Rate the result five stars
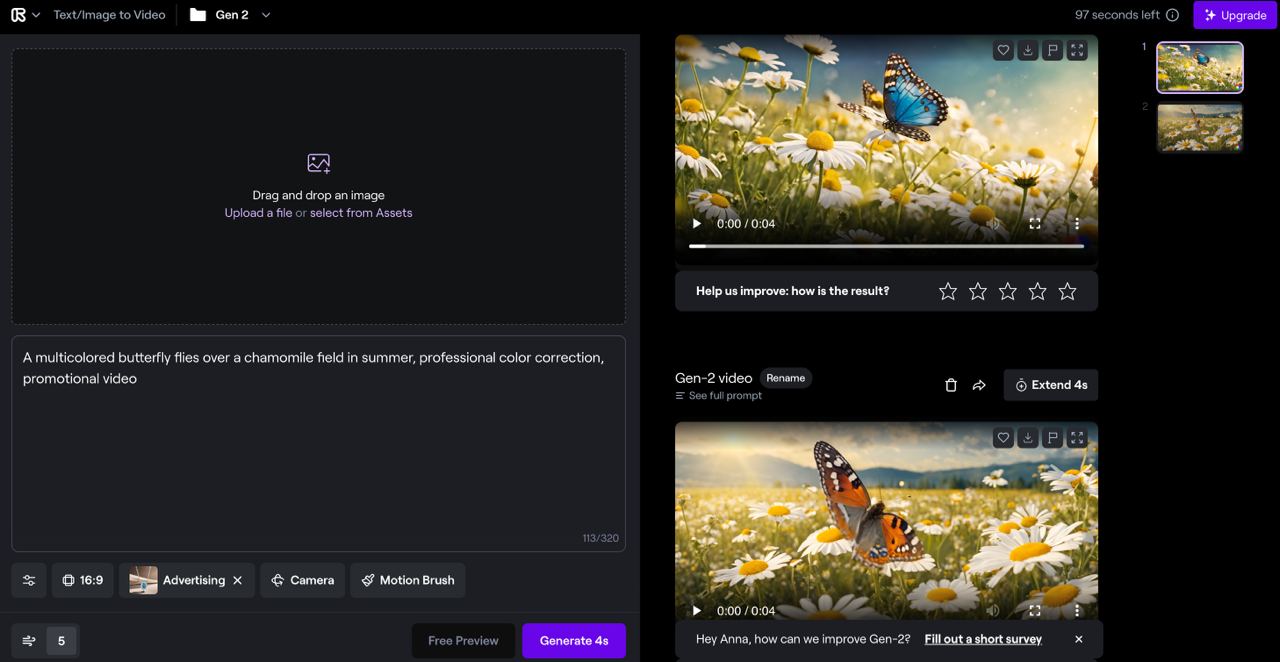Viewport: 1280px width, 662px height. pos(1067,291)
